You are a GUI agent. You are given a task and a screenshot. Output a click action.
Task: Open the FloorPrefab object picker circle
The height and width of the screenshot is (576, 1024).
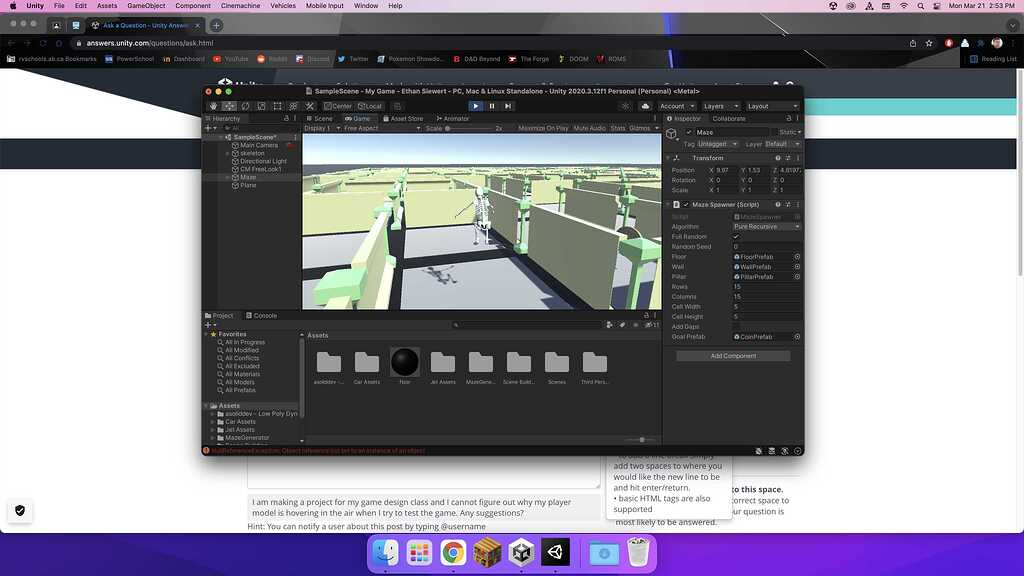(797, 256)
